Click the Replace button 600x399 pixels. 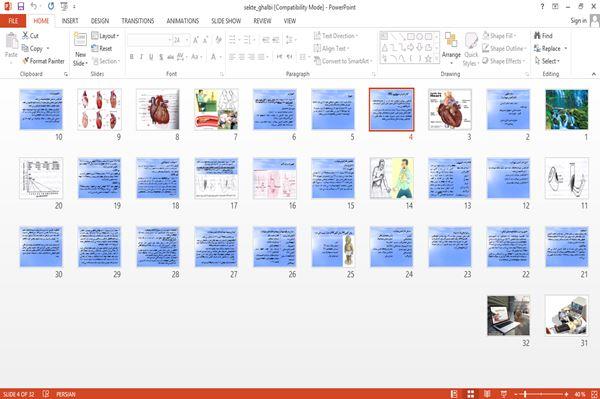[550, 48]
